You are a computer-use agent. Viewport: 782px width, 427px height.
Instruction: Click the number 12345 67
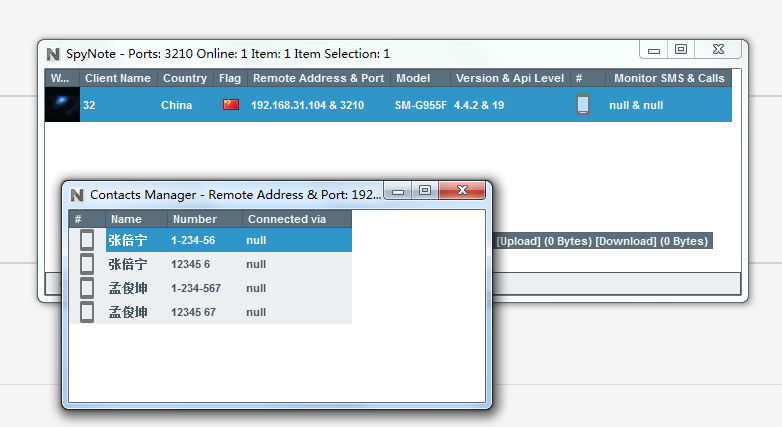pos(194,312)
